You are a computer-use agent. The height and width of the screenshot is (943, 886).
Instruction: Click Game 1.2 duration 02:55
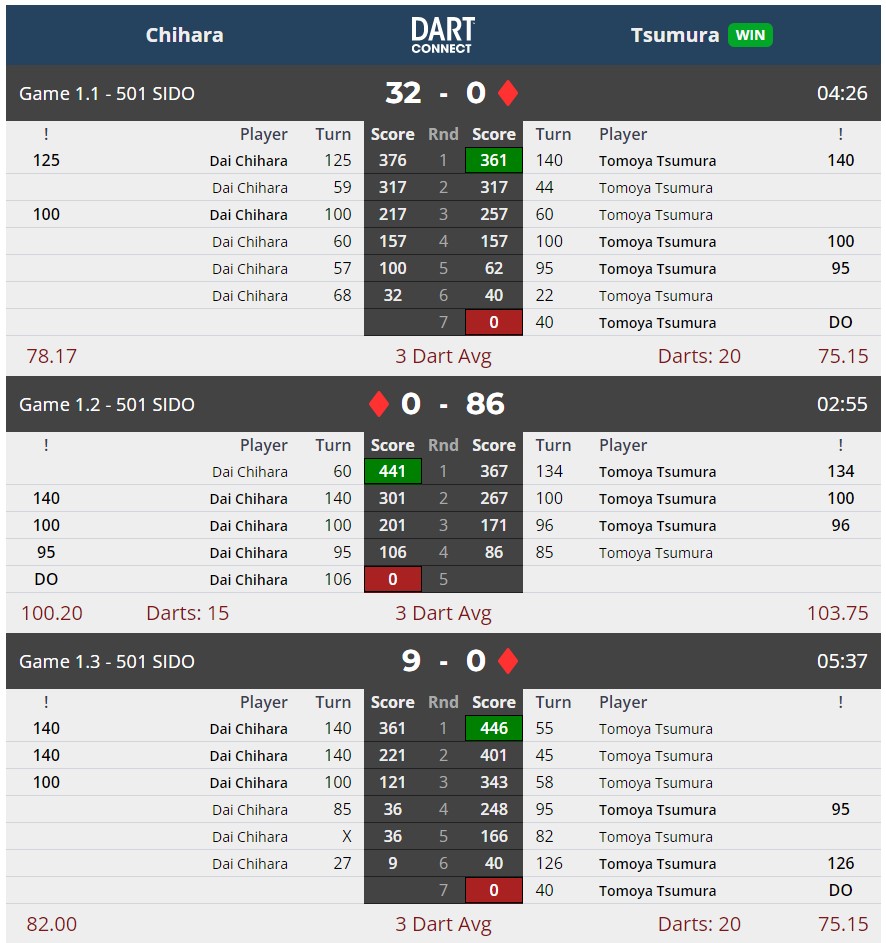click(842, 405)
